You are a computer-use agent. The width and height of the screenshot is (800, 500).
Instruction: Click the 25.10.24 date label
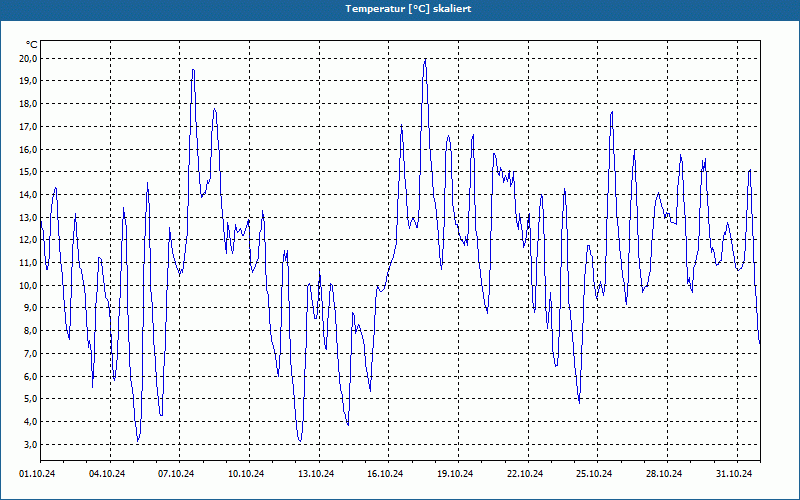click(594, 474)
